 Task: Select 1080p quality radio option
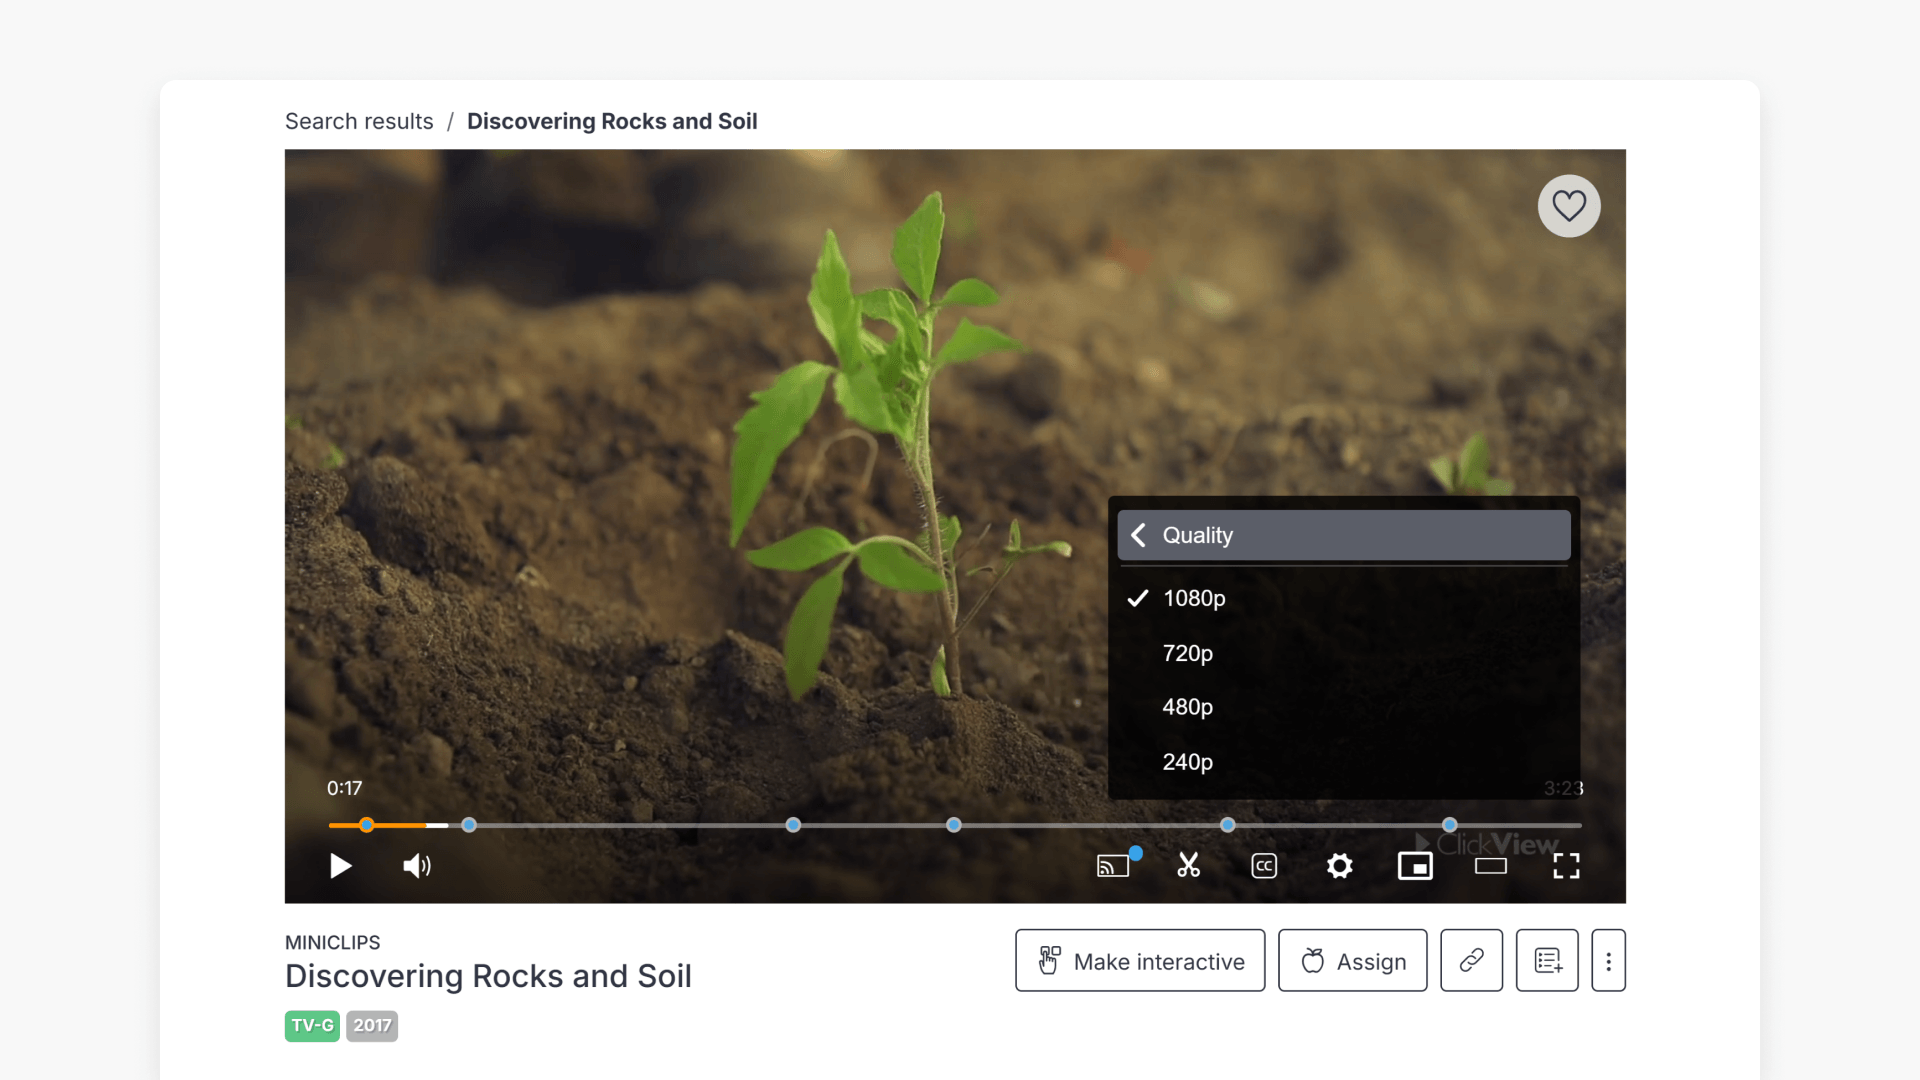click(x=1194, y=598)
